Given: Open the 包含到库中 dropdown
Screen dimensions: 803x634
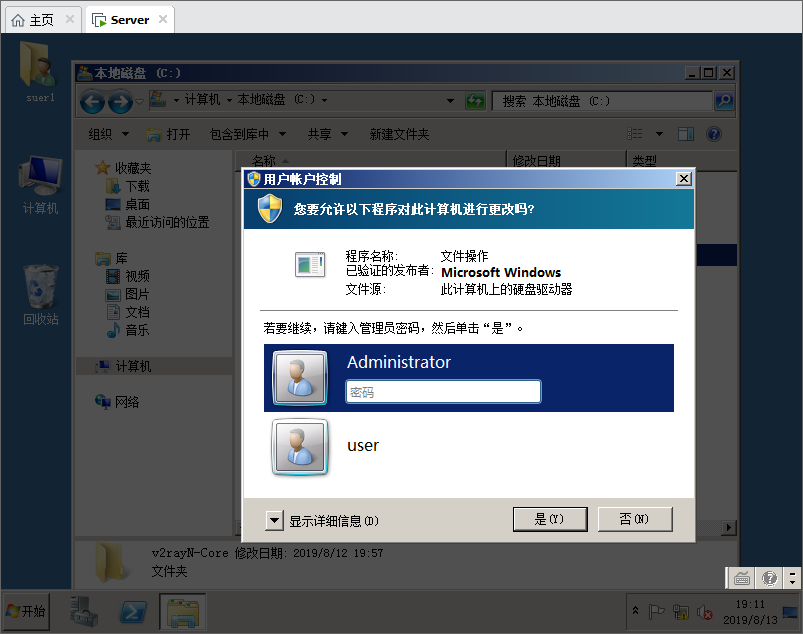Looking at the screenshot, I should point(248,134).
